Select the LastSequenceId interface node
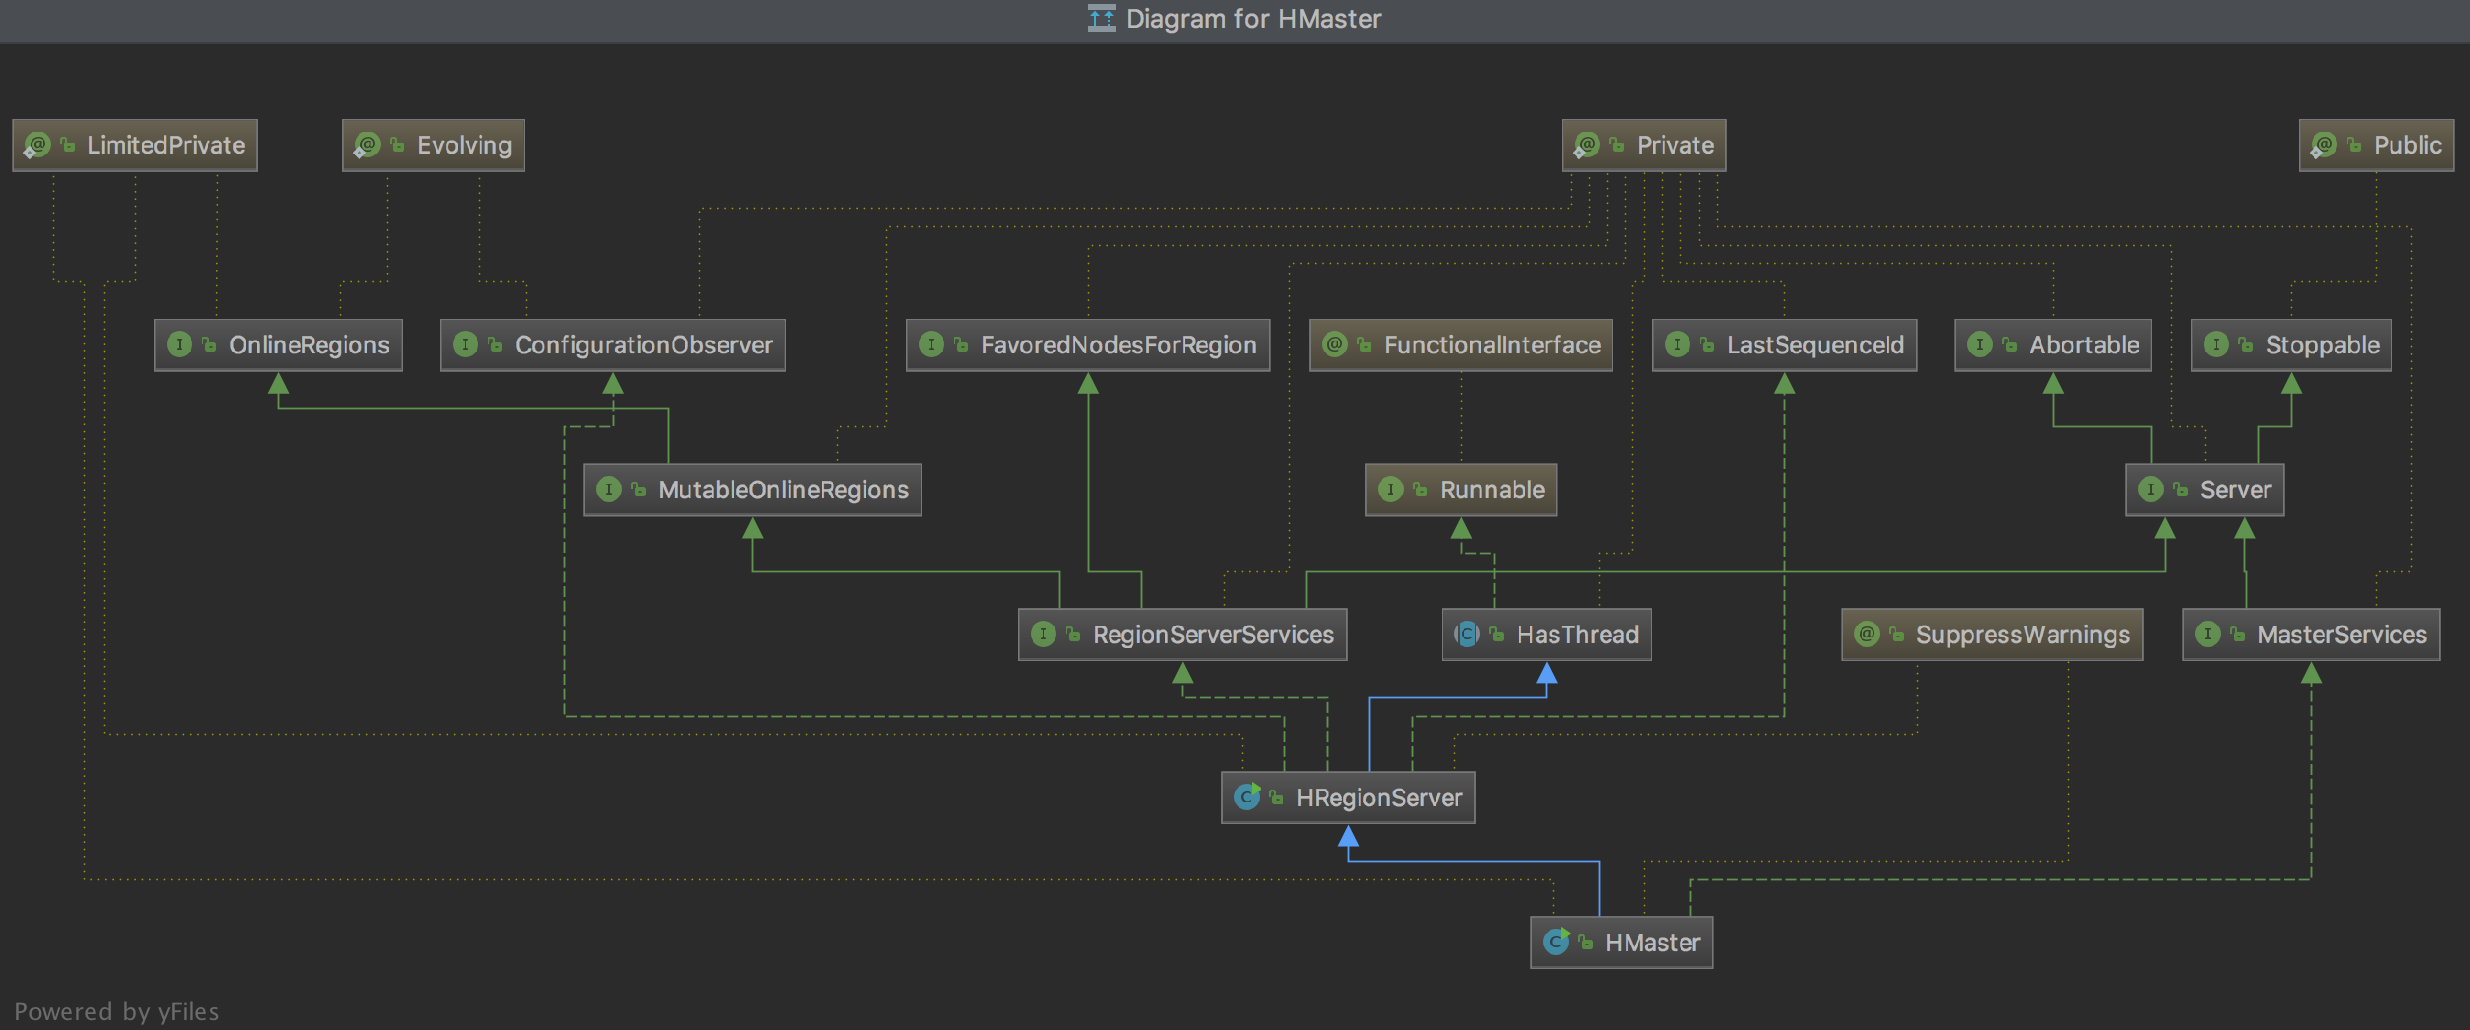The height and width of the screenshot is (1030, 2470). (x=1814, y=345)
